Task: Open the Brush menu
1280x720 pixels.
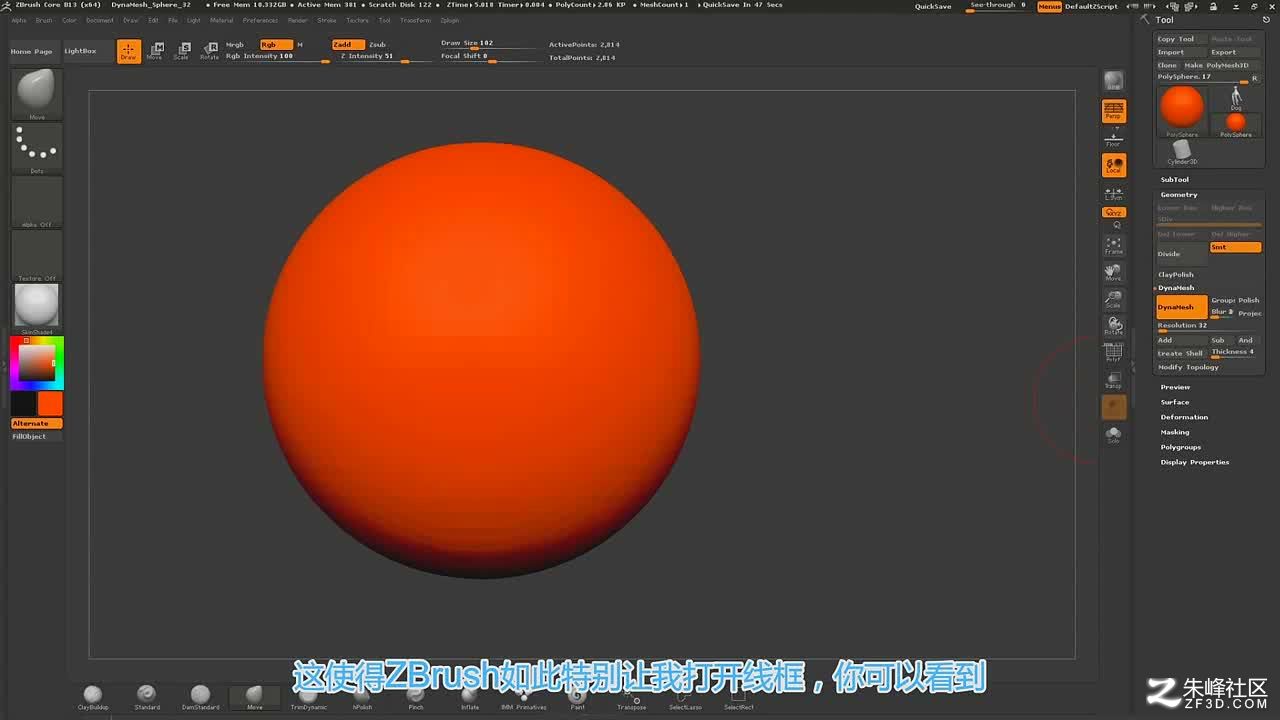Action: coord(44,20)
